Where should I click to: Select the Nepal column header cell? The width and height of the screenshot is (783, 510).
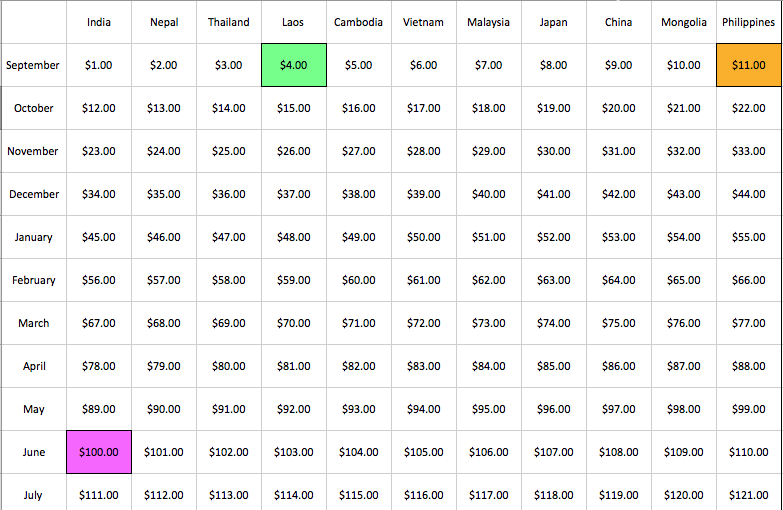[x=164, y=22]
